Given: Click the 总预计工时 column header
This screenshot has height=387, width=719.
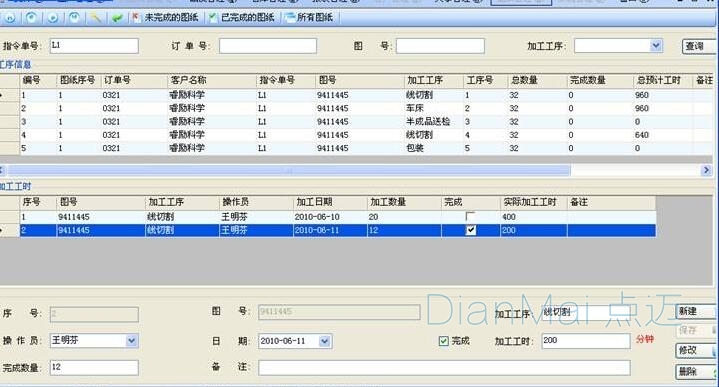Looking at the screenshot, I should 662,80.
